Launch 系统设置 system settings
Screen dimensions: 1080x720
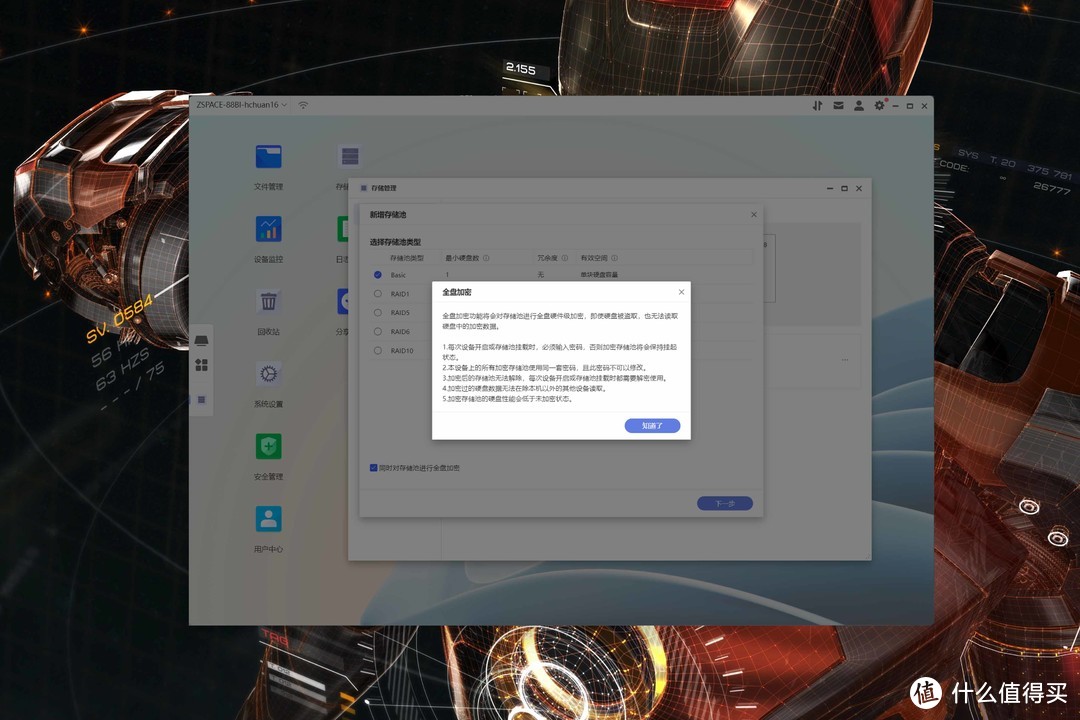click(268, 375)
